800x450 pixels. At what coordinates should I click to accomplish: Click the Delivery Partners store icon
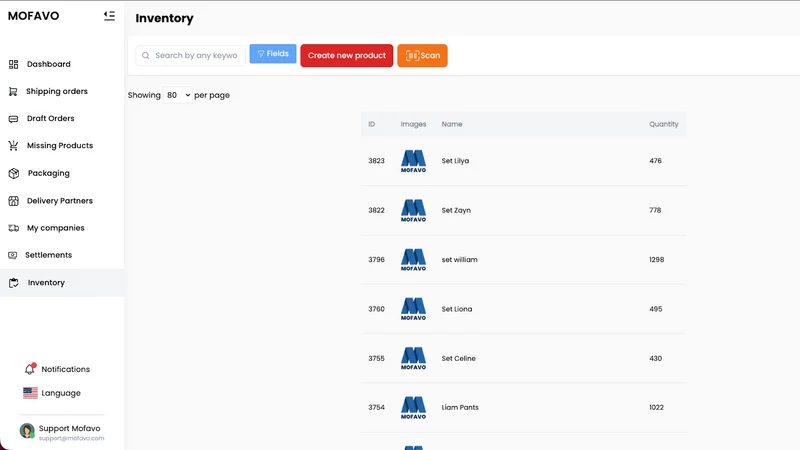click(14, 201)
